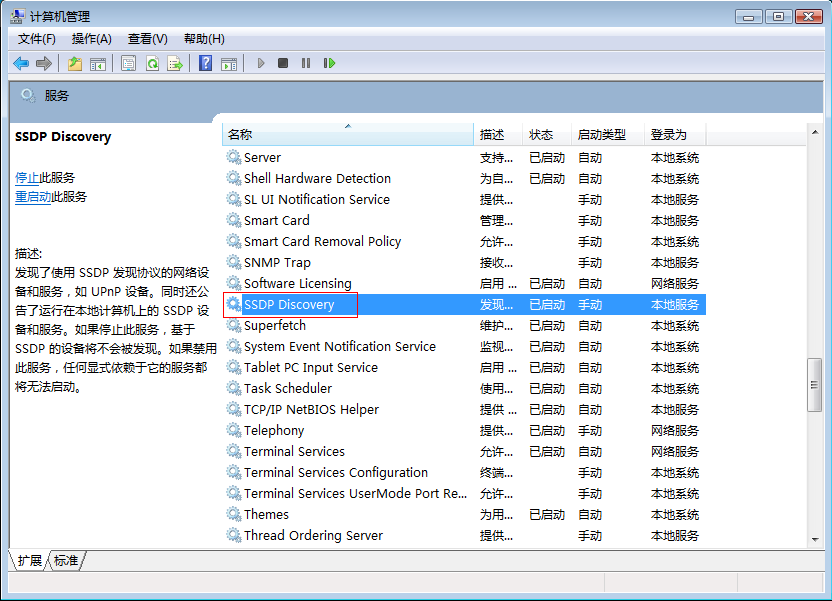Restart the service using the restart icon
This screenshot has width=832, height=601.
[x=328, y=63]
